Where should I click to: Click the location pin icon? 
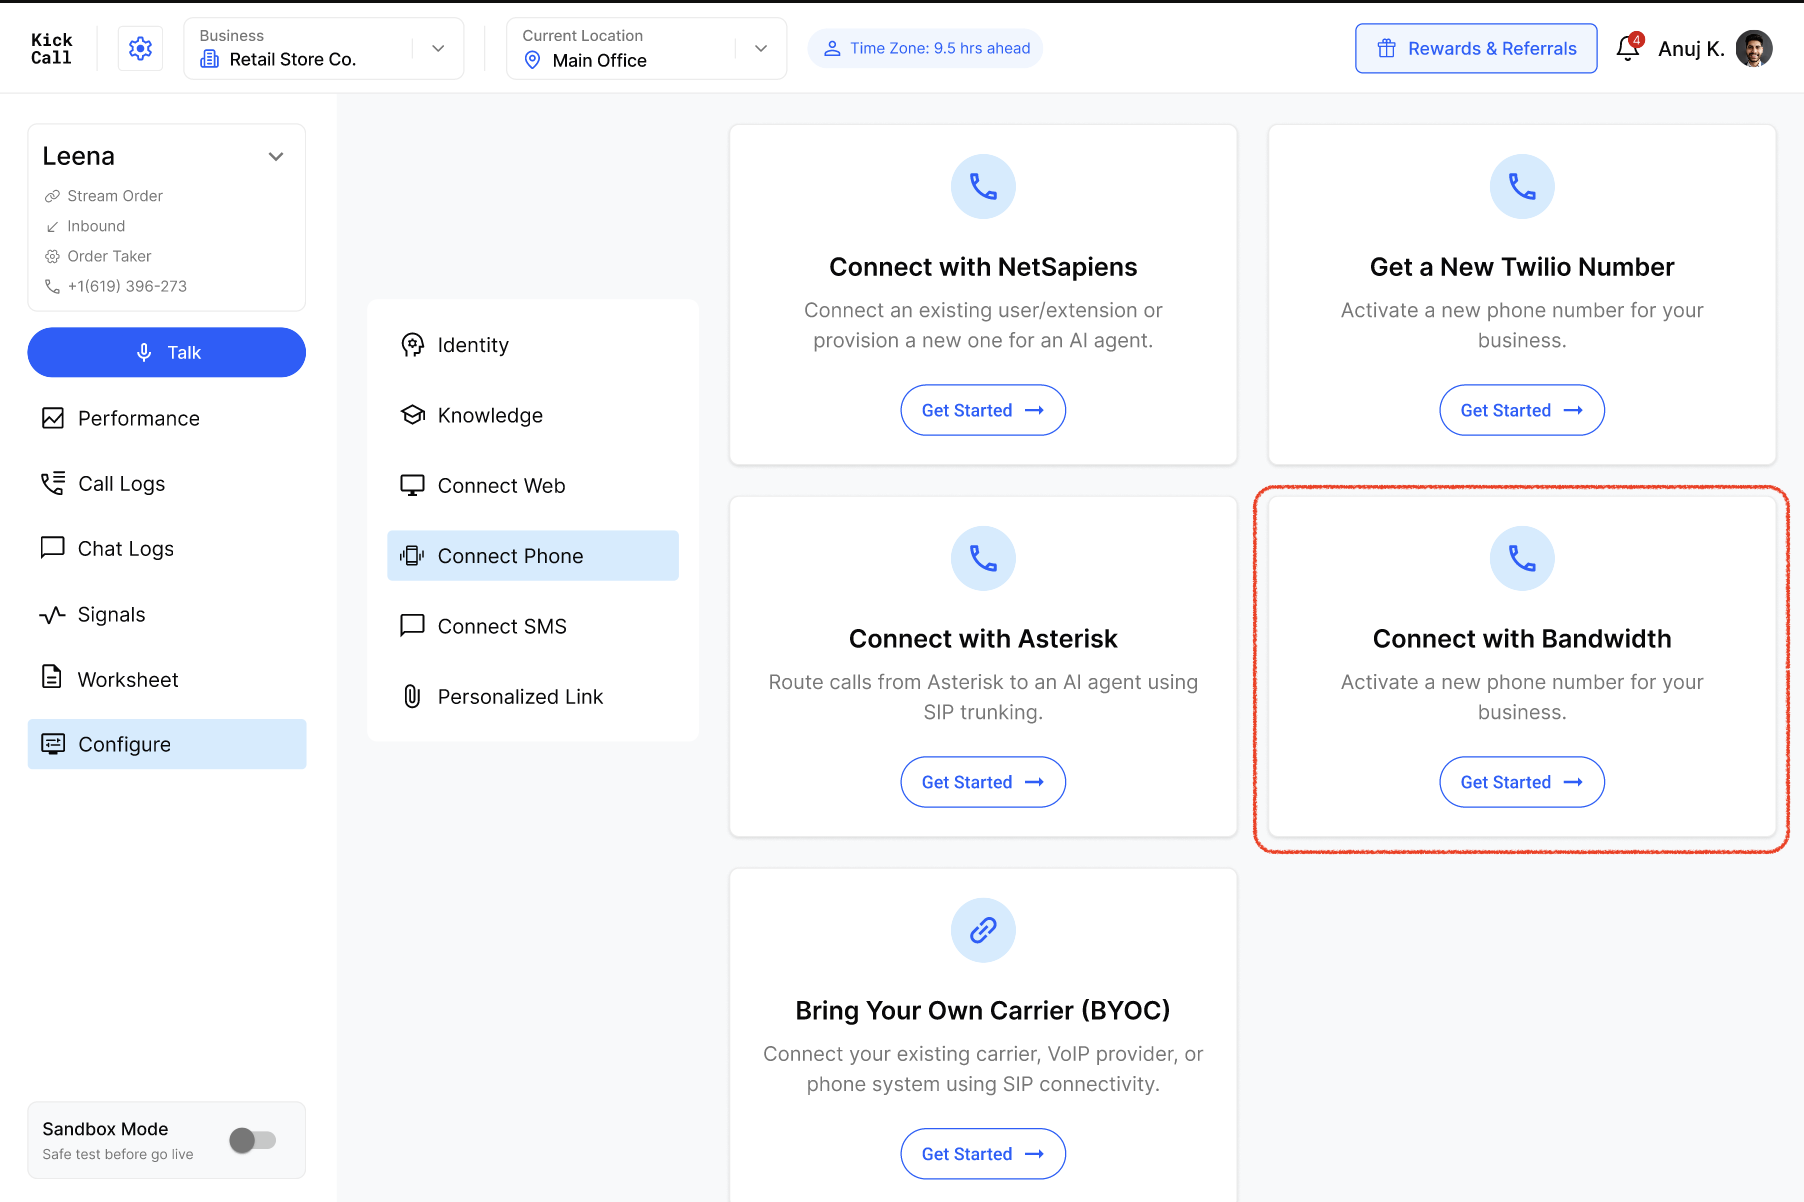tap(533, 60)
